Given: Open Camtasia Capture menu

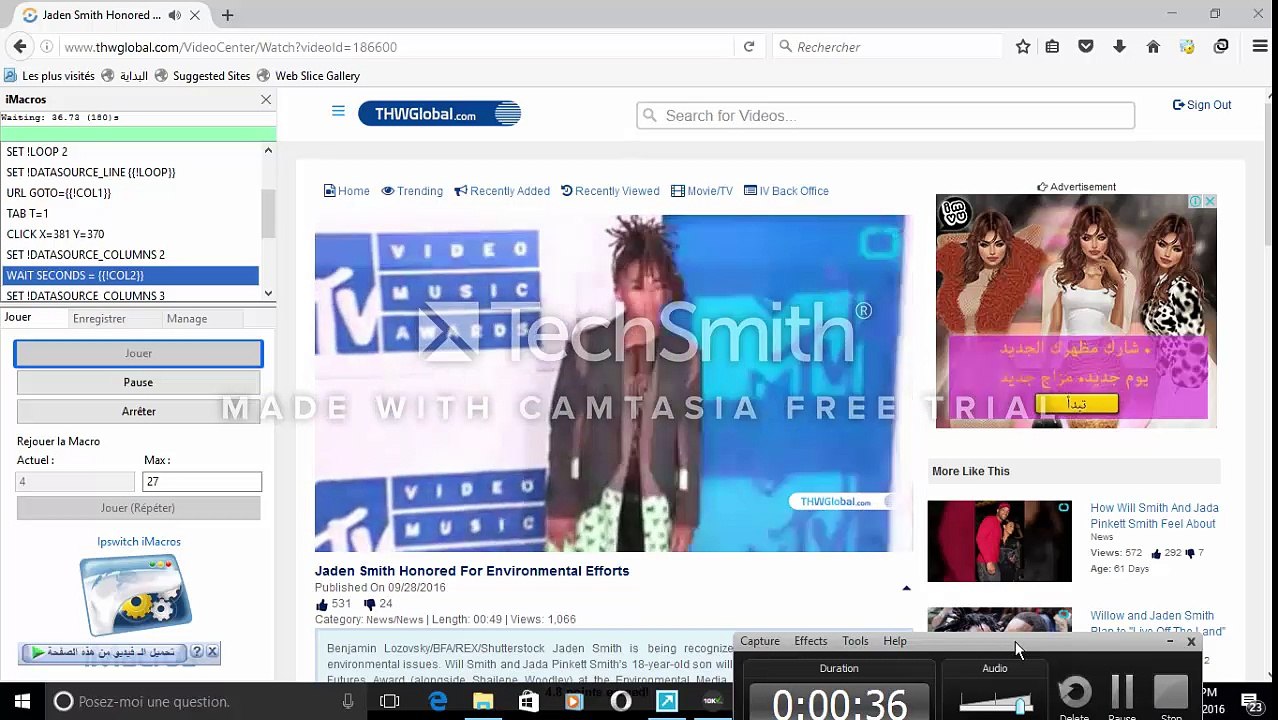Looking at the screenshot, I should (x=760, y=641).
